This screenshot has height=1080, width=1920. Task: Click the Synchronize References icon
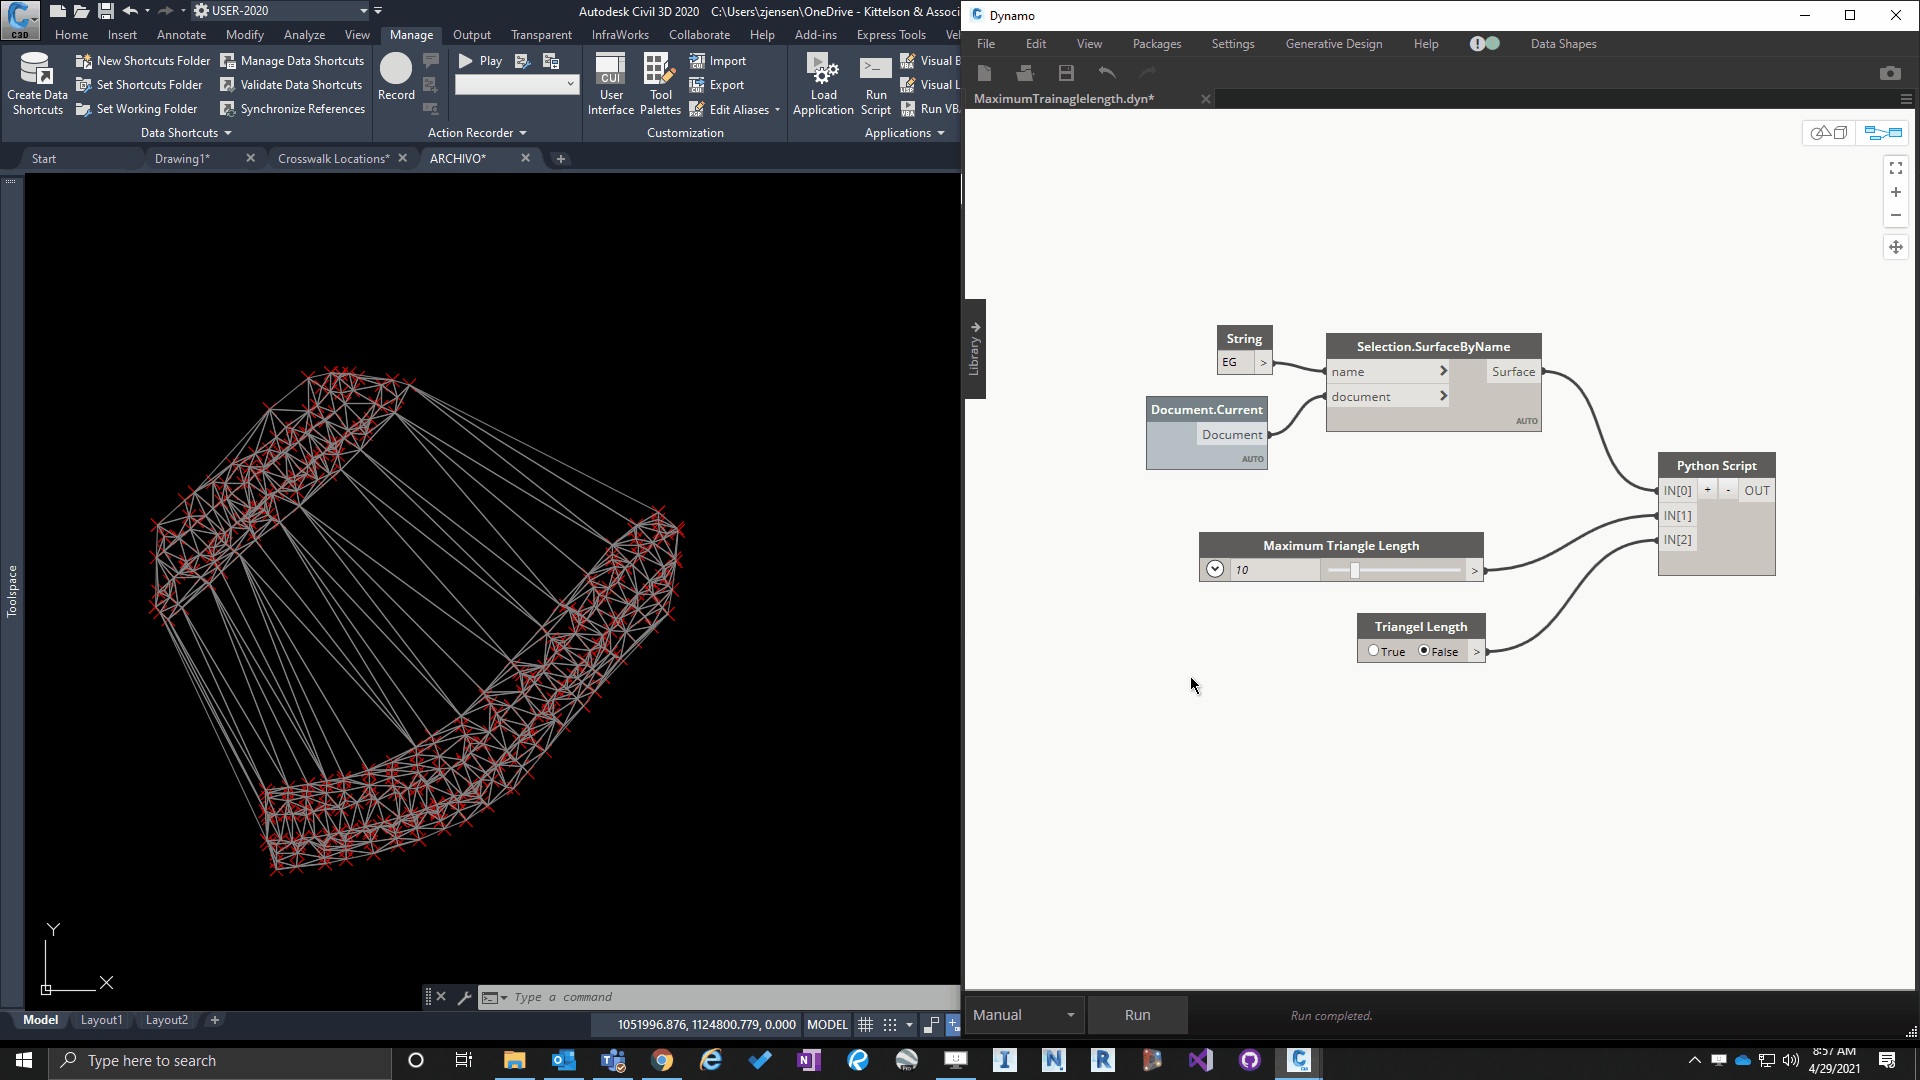point(228,109)
